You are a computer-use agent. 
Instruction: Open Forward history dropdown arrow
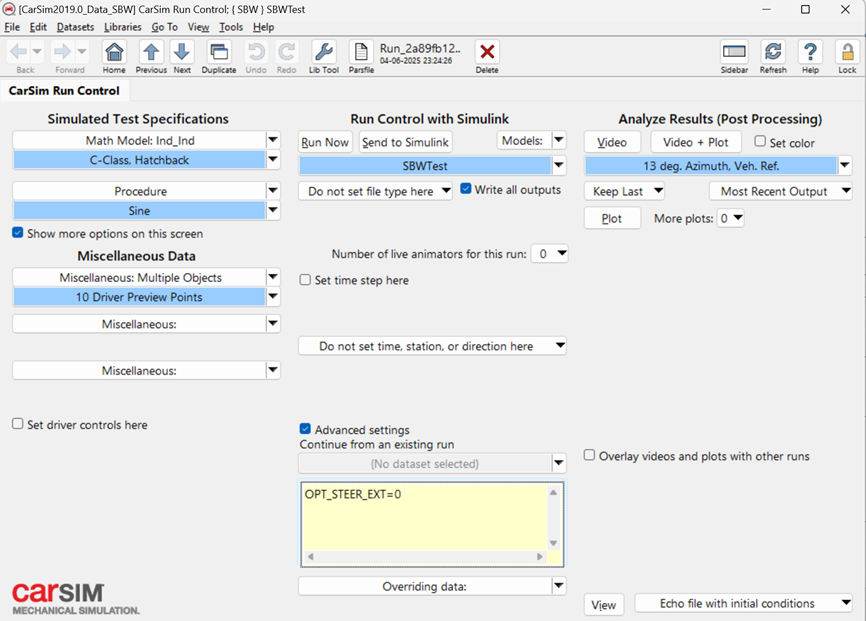pyautogui.click(x=82, y=52)
